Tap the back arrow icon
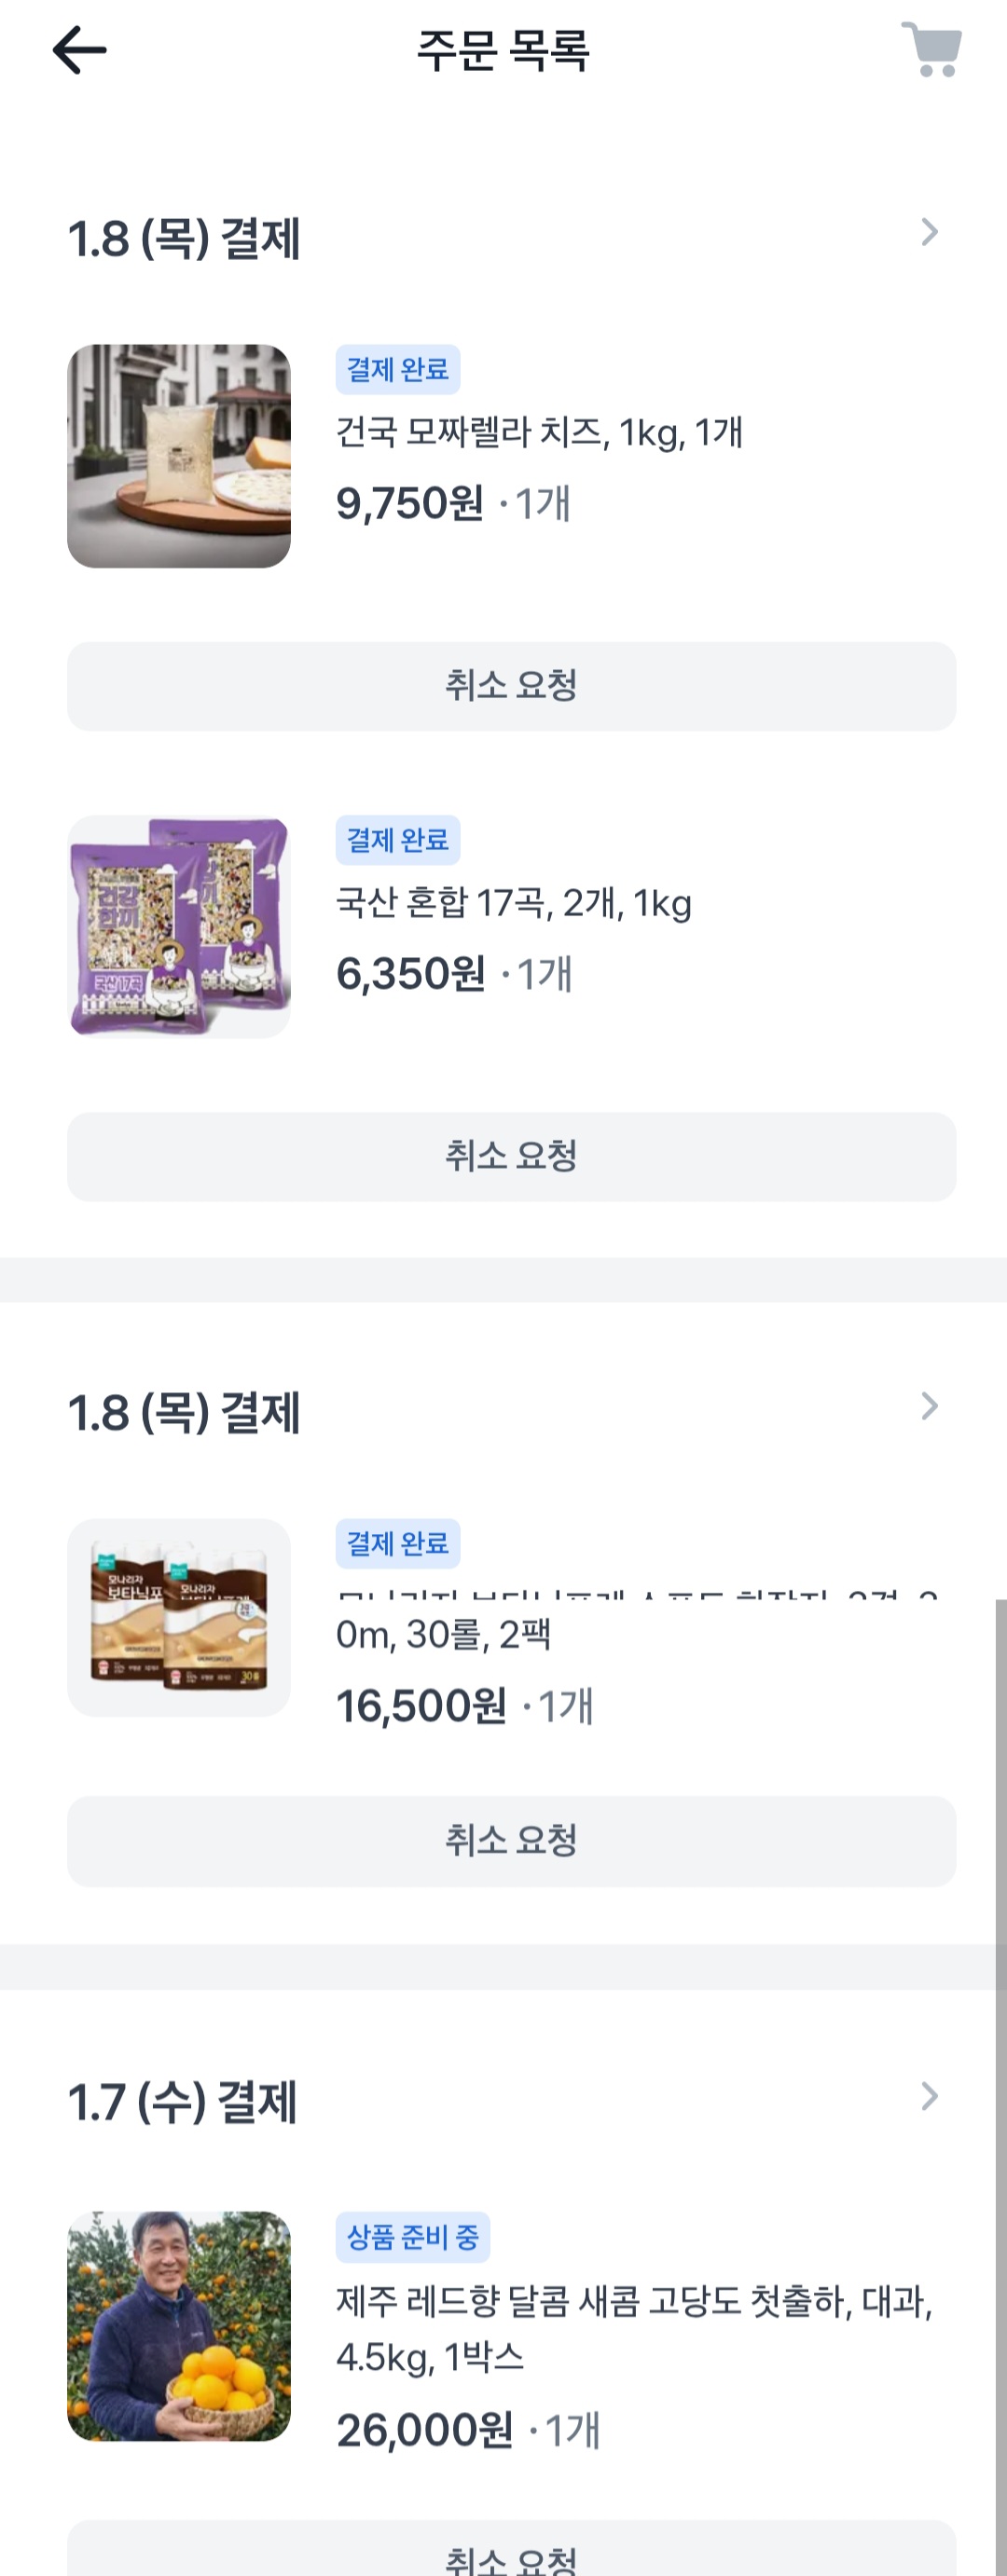1007x2576 pixels. point(79,50)
